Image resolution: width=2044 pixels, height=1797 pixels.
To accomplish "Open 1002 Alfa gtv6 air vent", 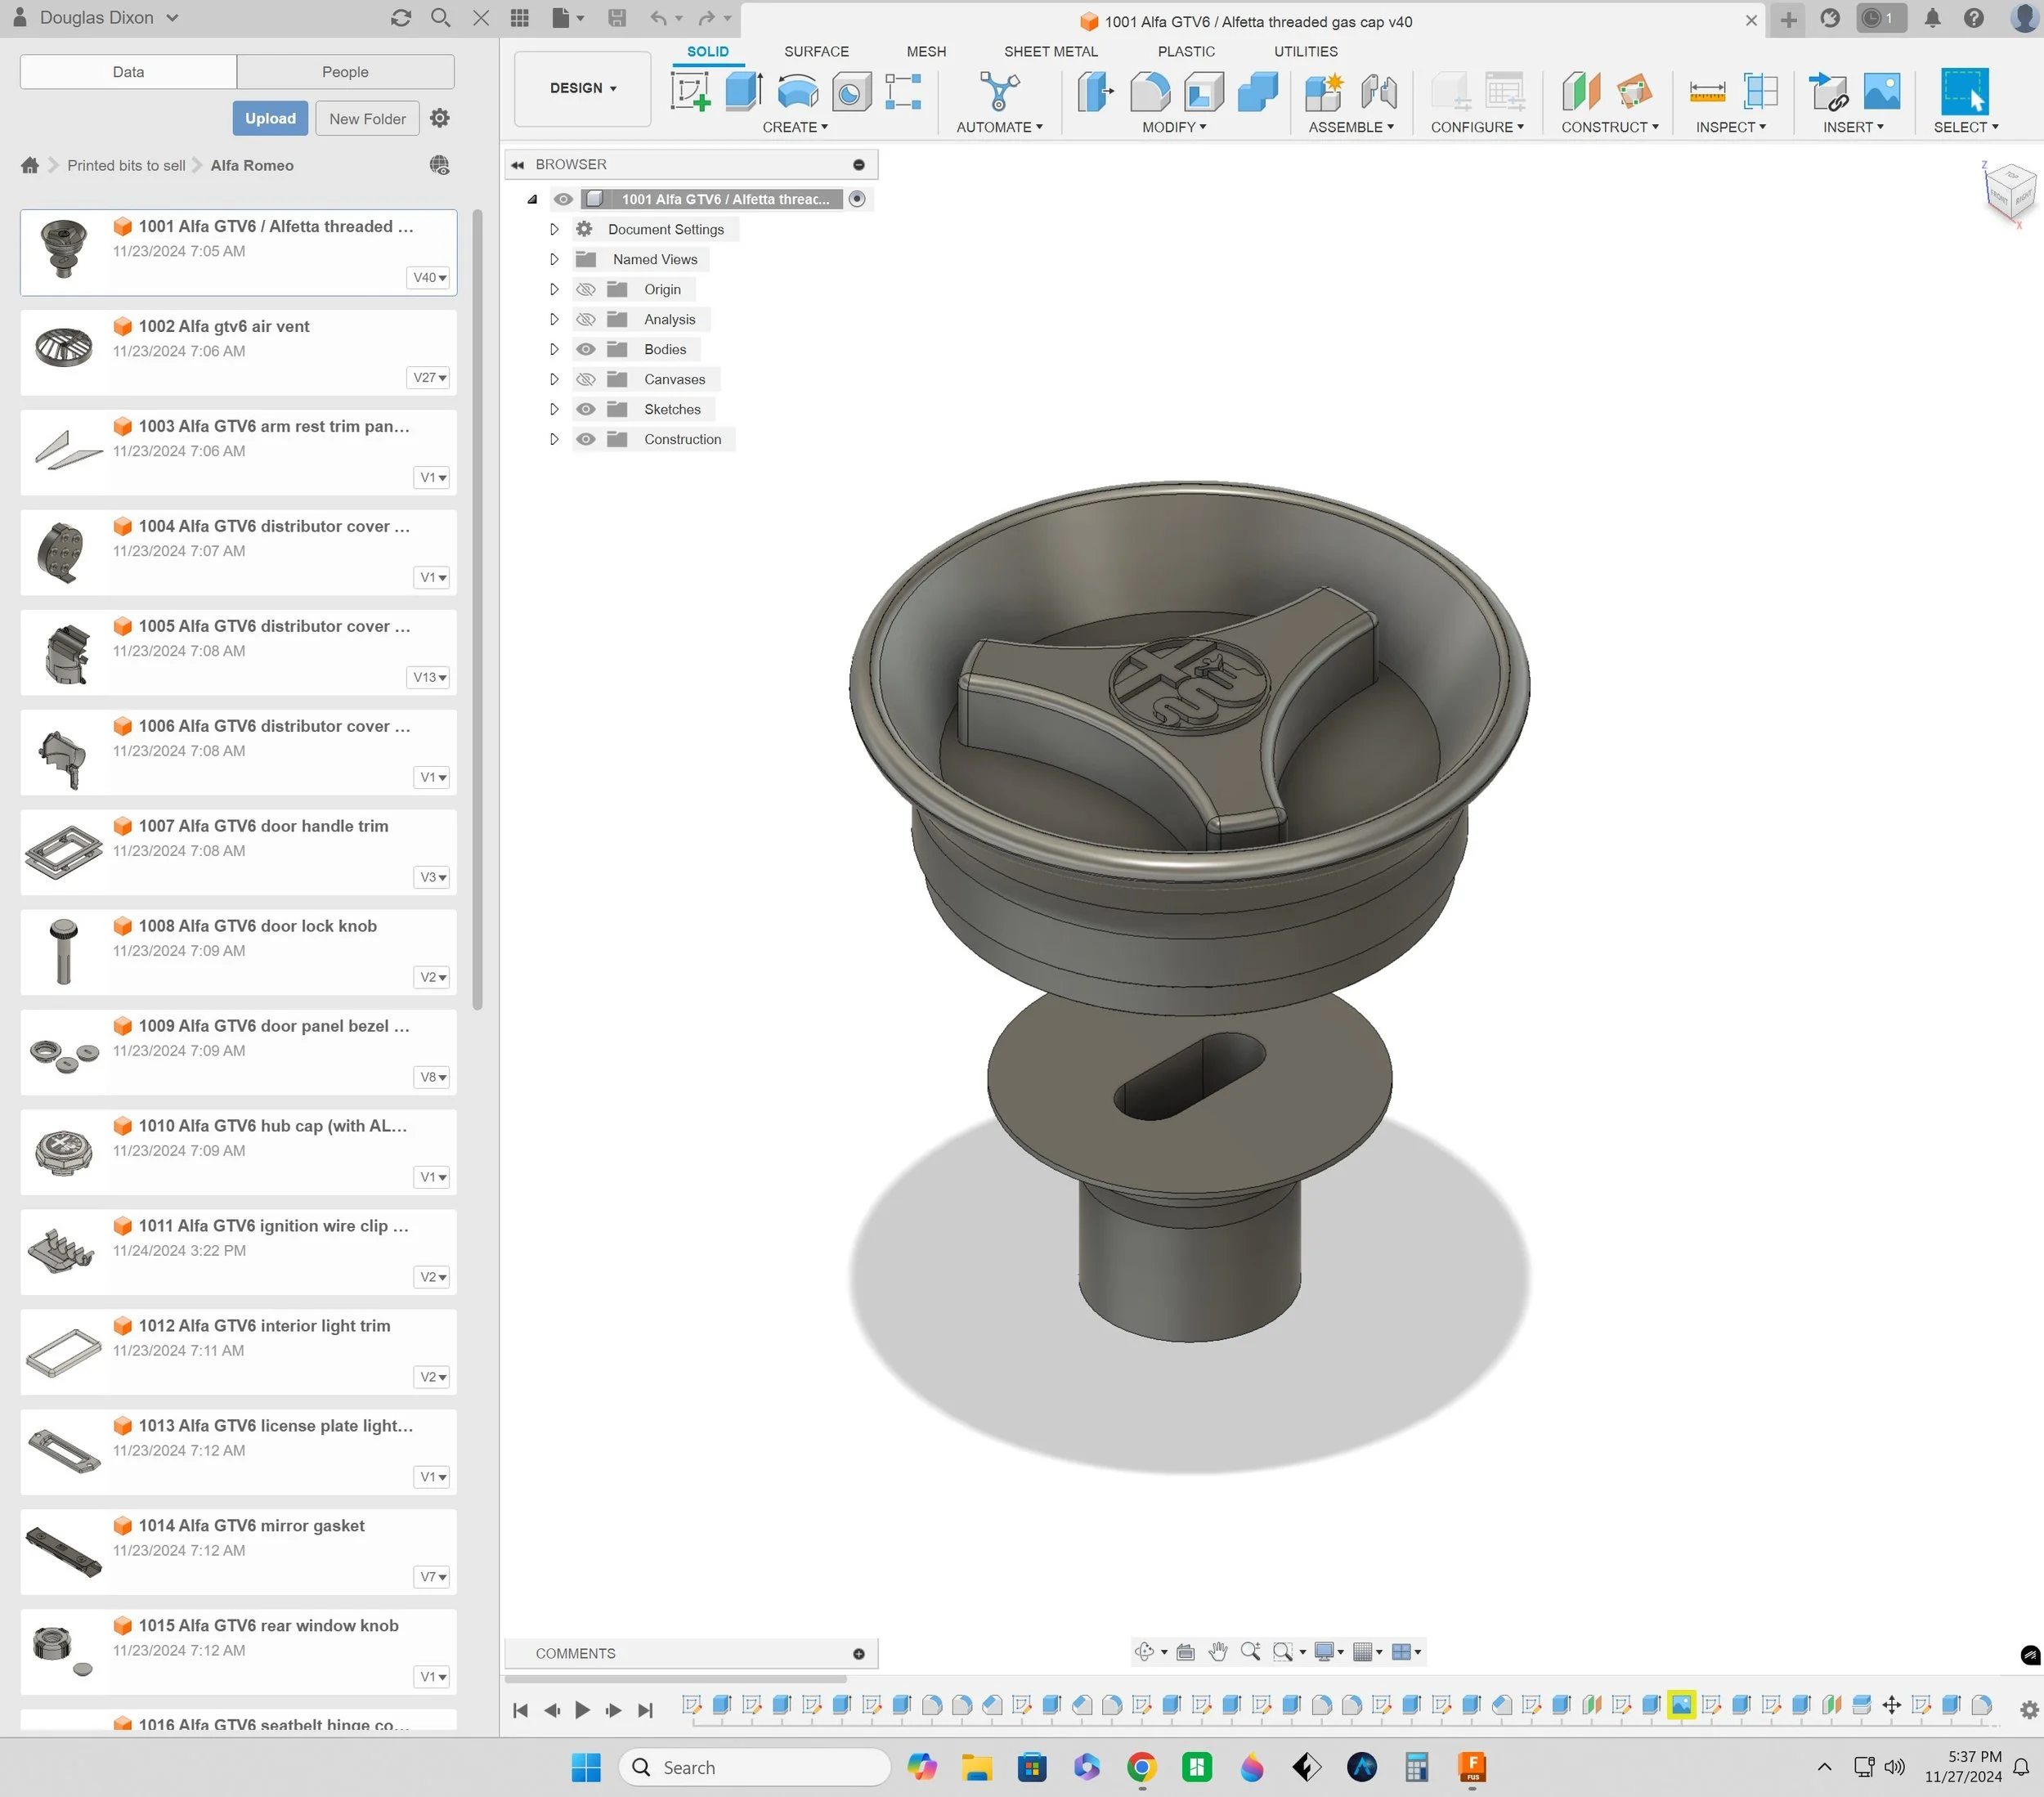I will 238,352.
